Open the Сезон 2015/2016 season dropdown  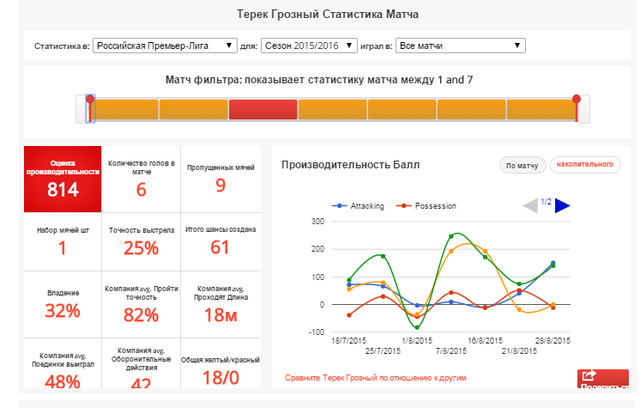coord(309,46)
